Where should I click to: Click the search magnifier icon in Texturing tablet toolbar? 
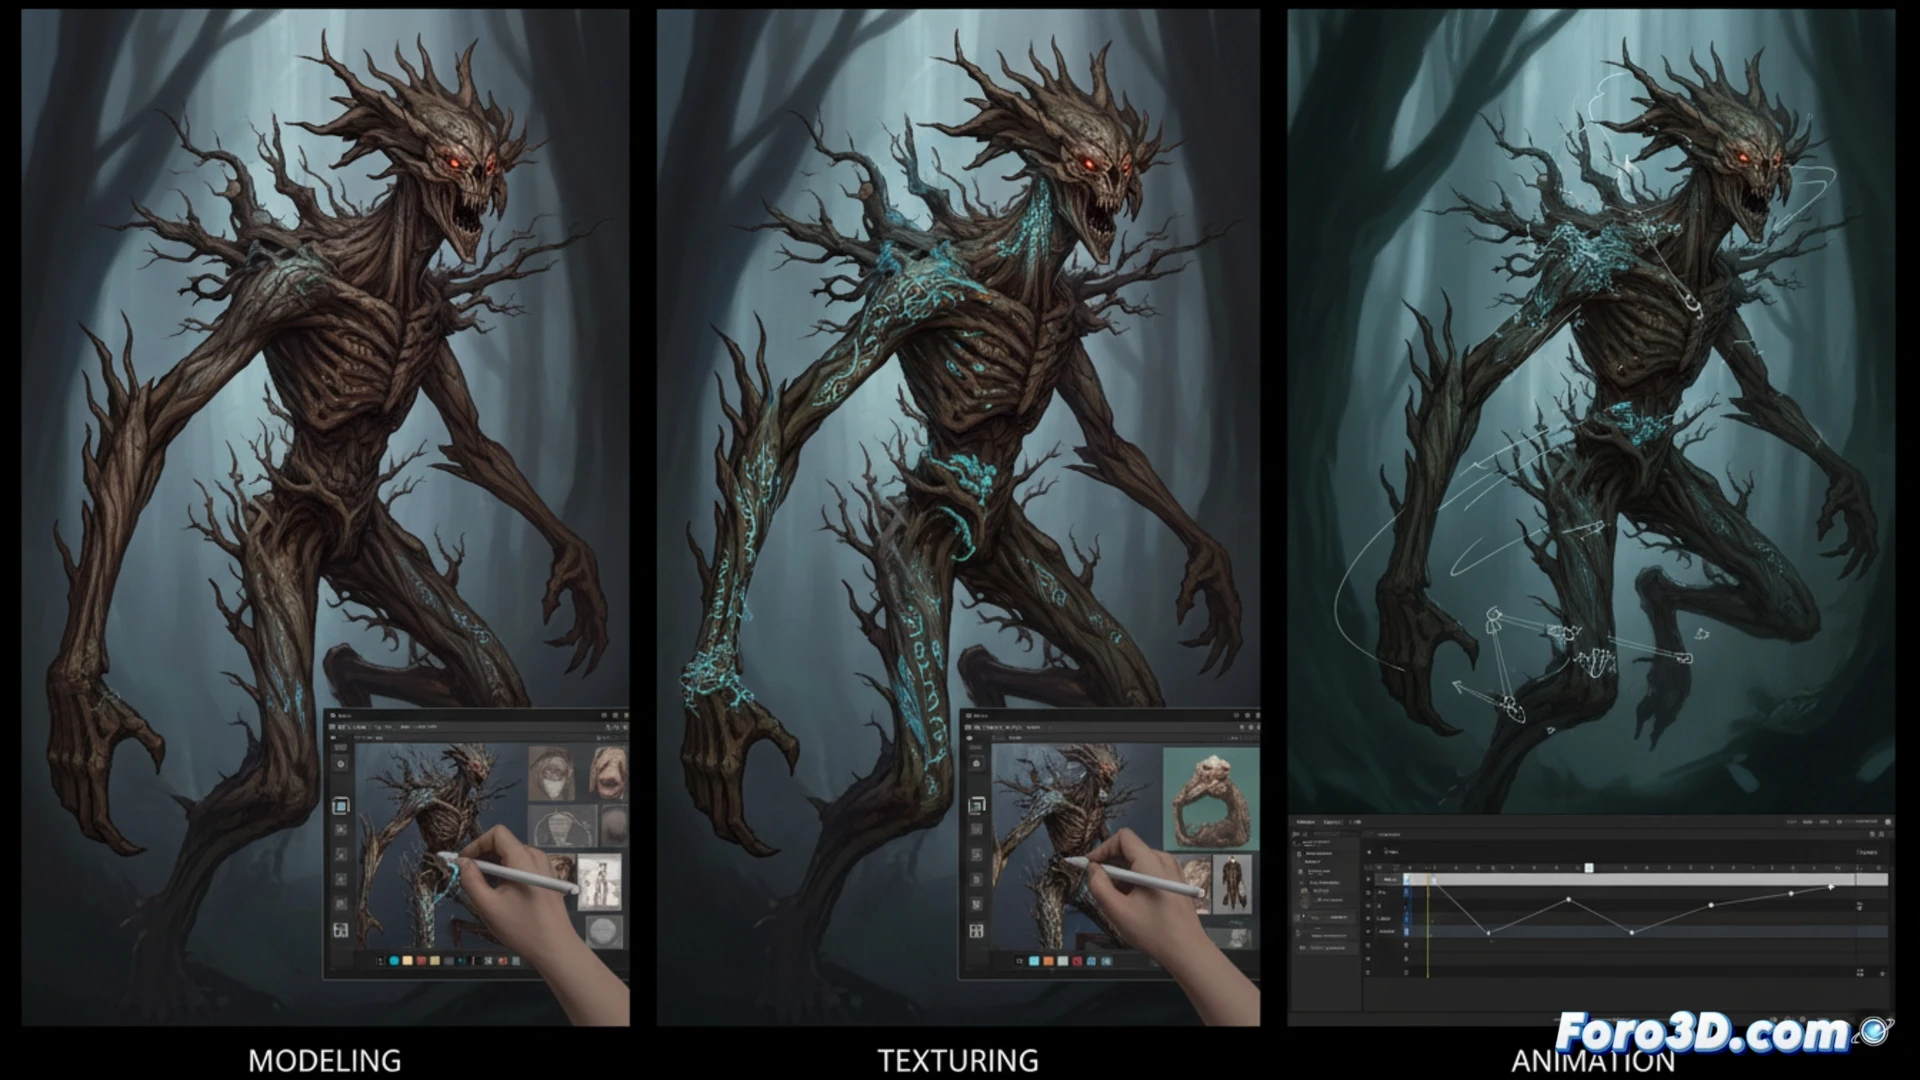[1241, 727]
